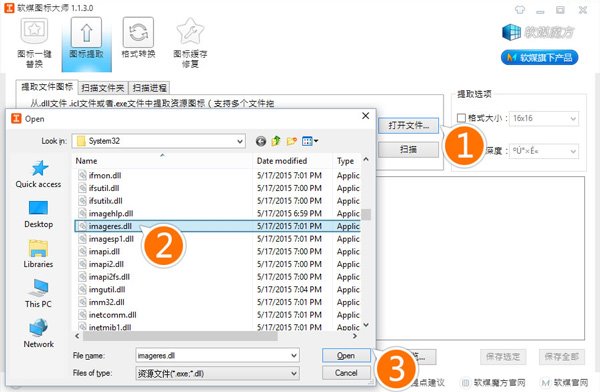Open the 软媒魔方官网 link

click(x=493, y=382)
